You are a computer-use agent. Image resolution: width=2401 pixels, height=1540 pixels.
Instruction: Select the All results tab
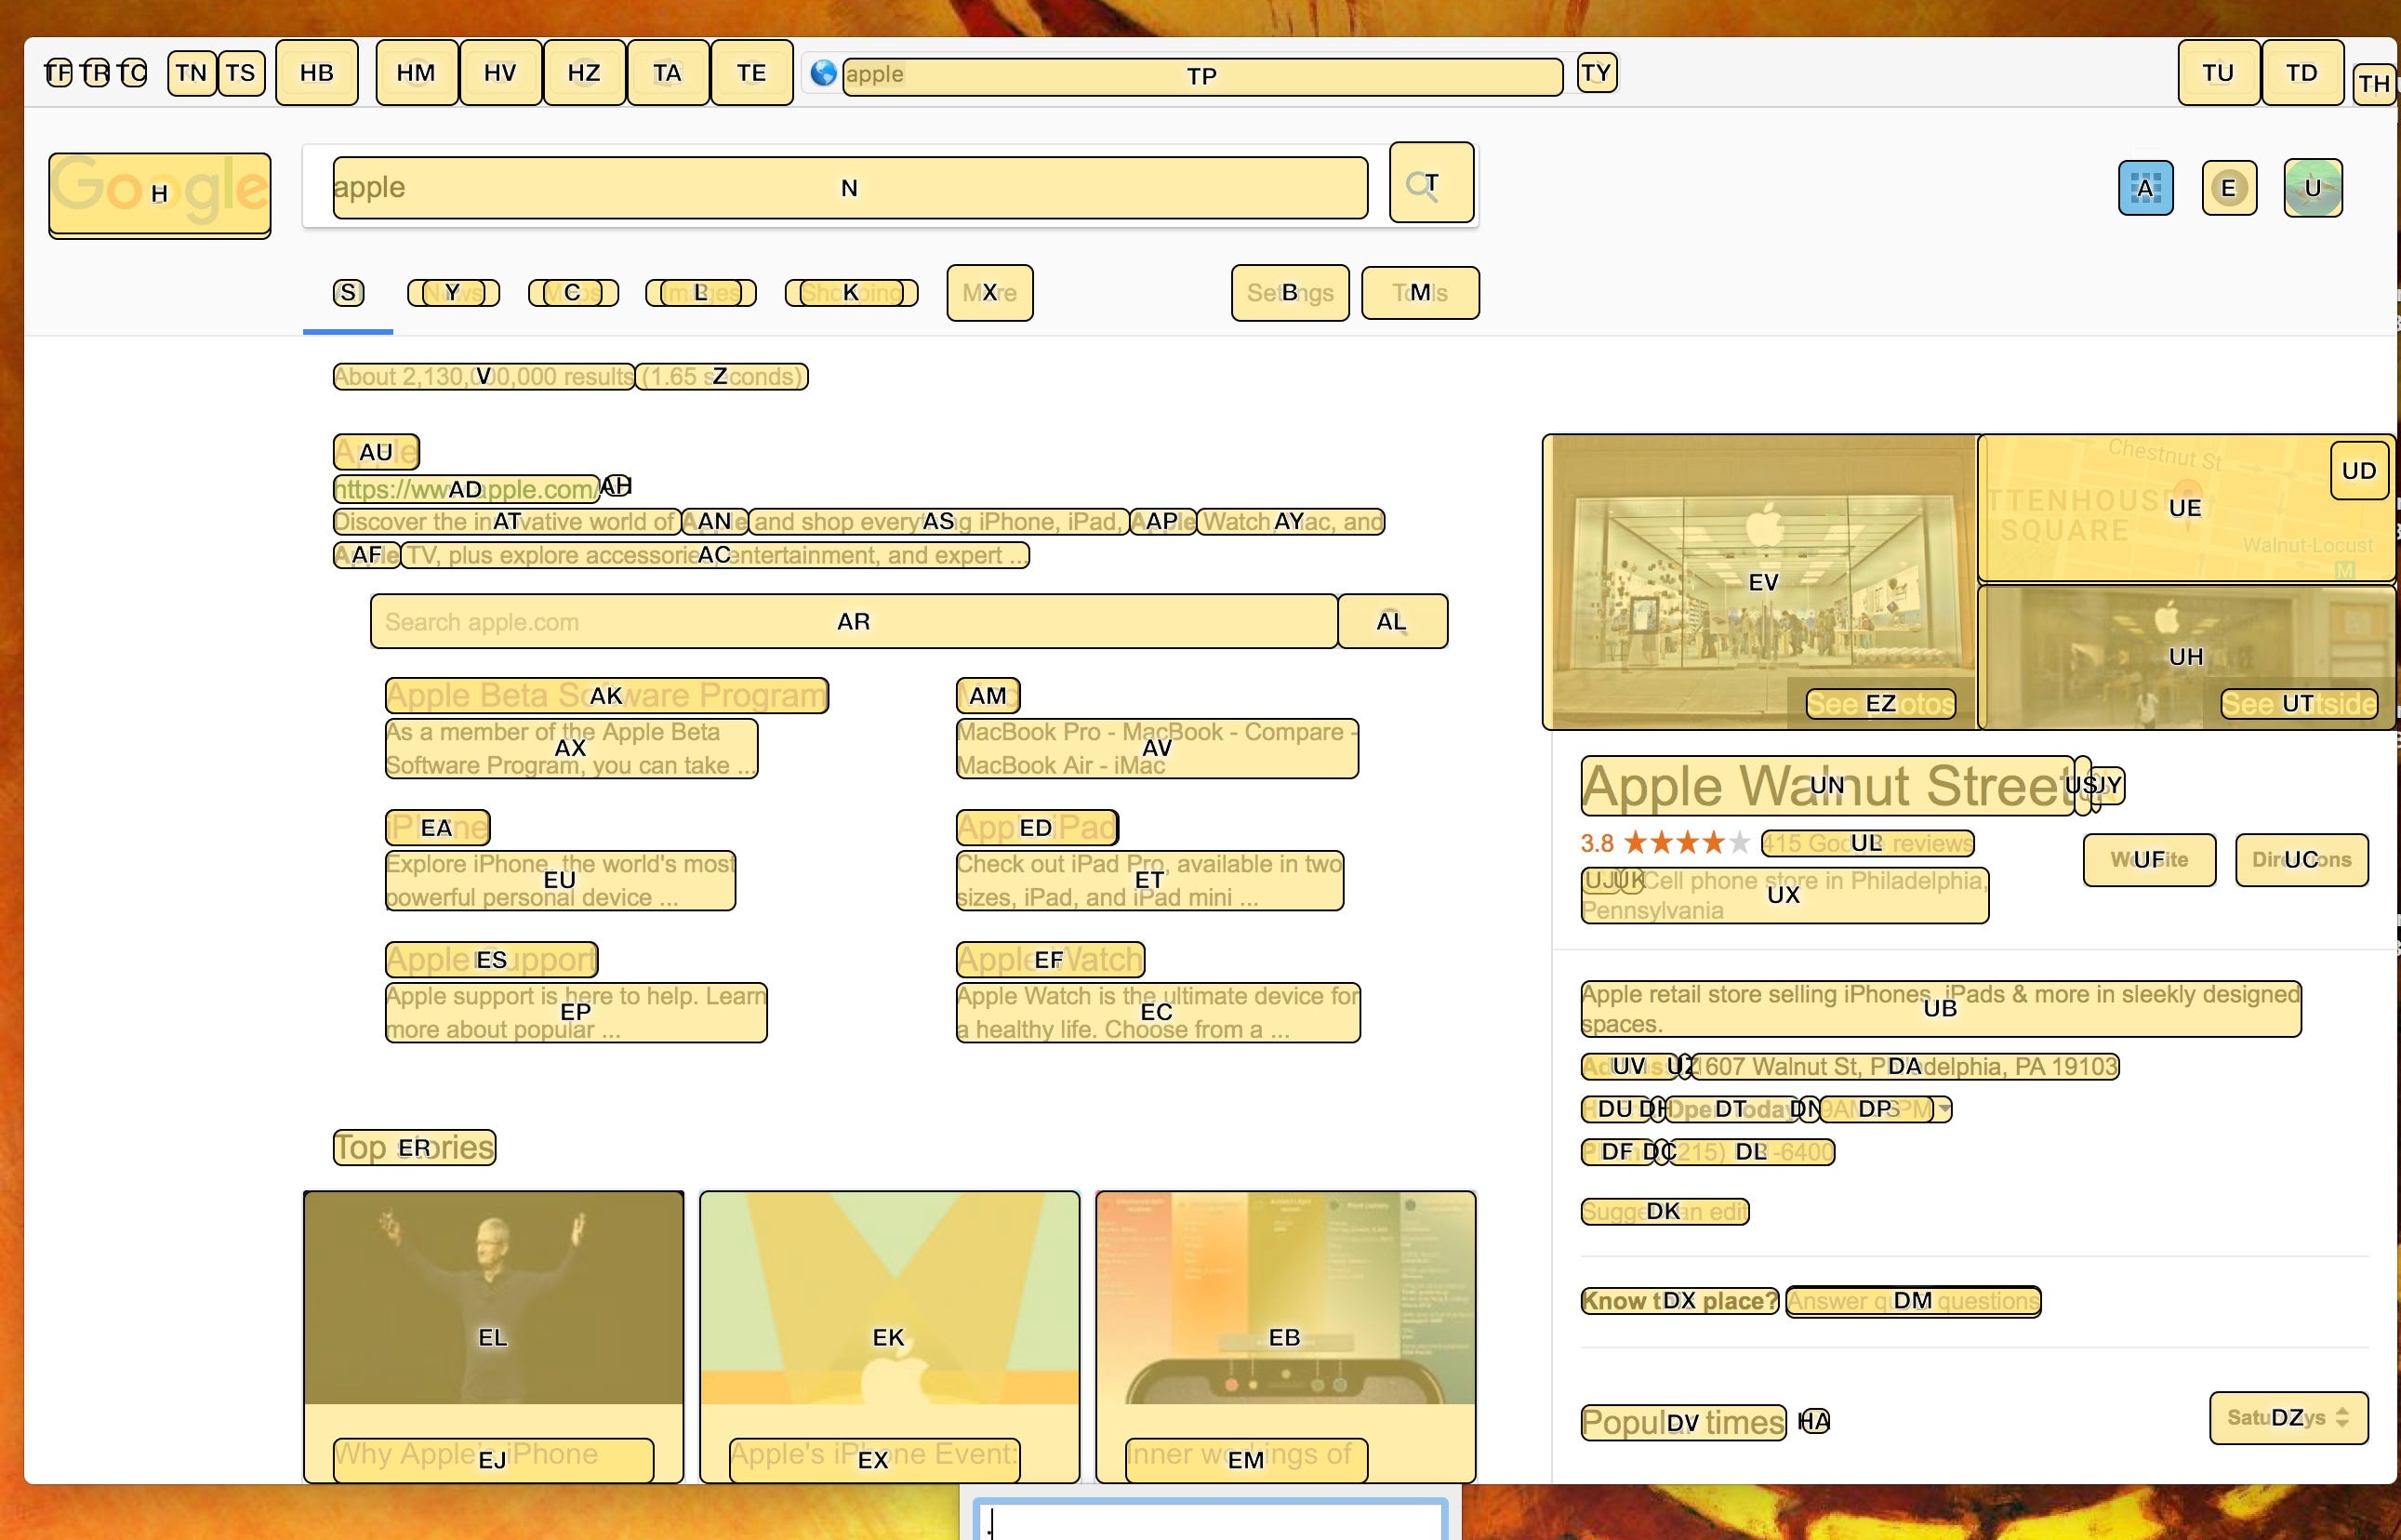[x=348, y=292]
